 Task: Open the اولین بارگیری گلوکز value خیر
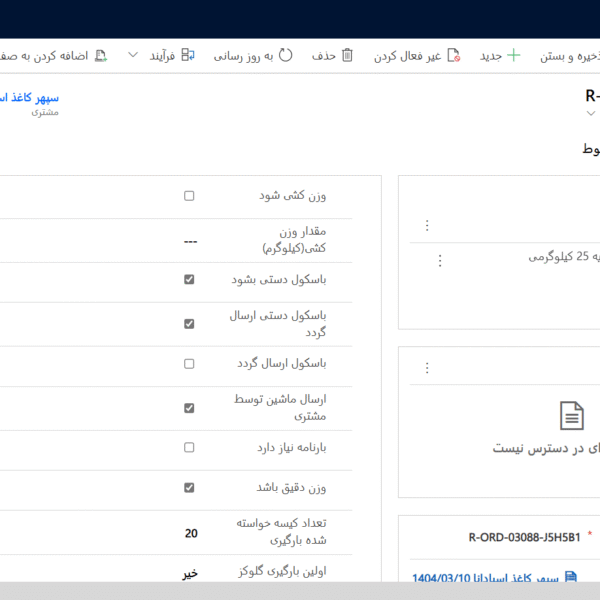pos(190,574)
